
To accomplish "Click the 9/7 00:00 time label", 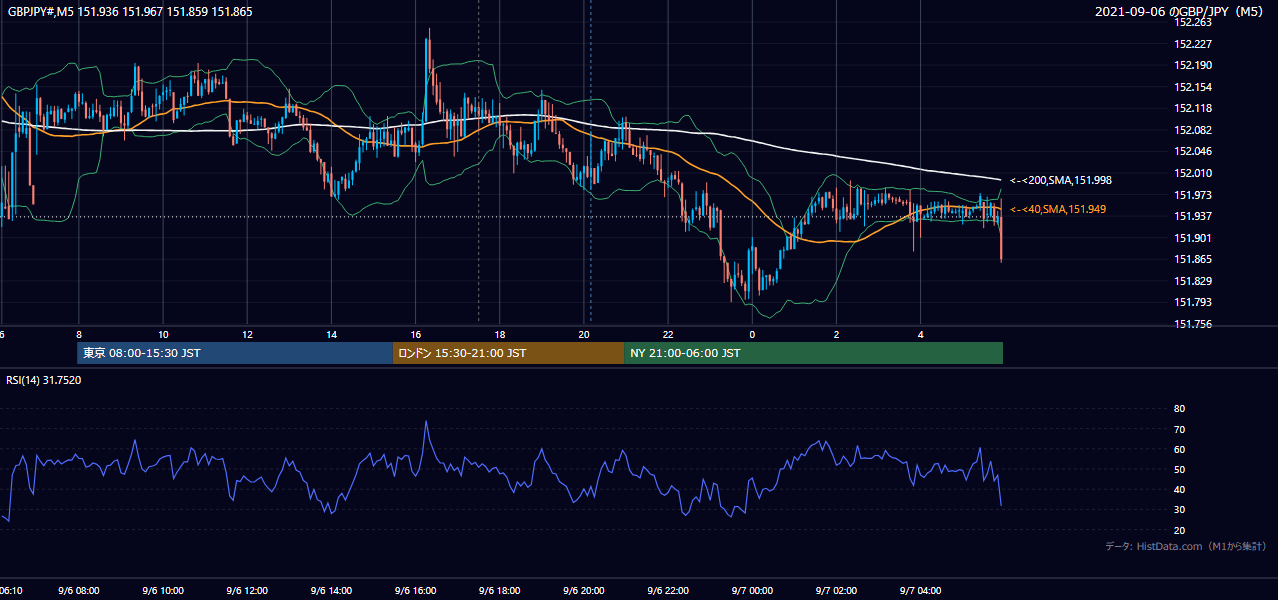I will [752, 591].
